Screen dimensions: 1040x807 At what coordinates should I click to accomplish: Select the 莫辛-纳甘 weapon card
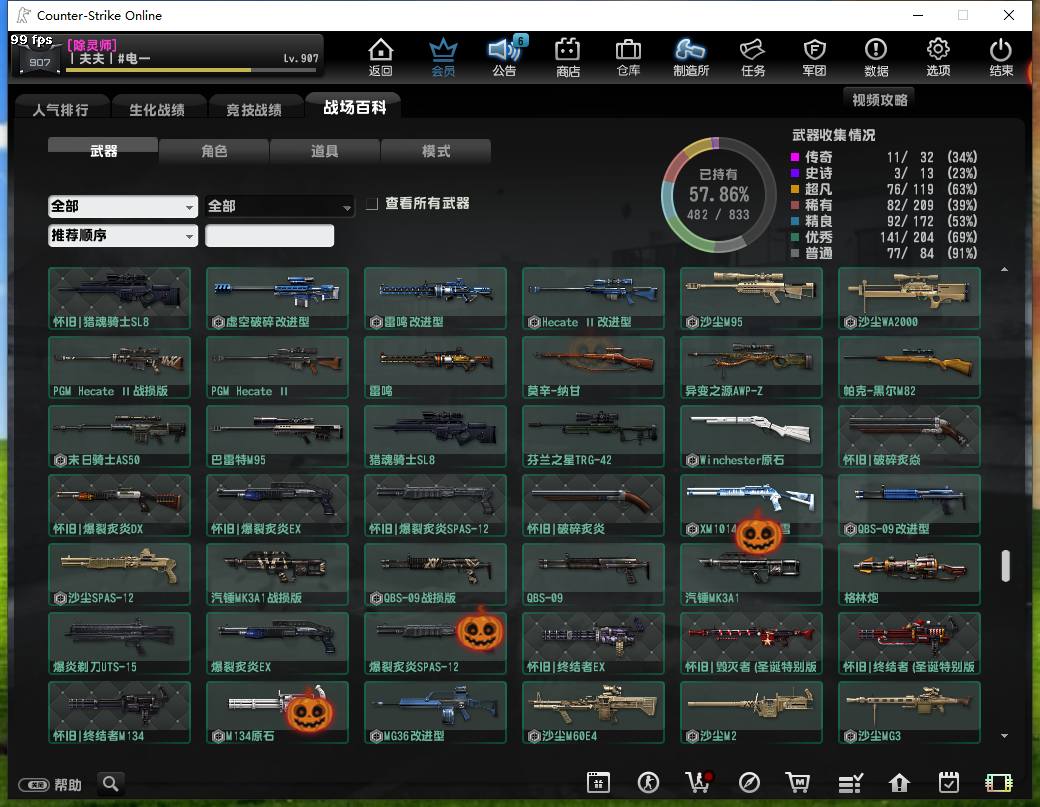(x=594, y=367)
